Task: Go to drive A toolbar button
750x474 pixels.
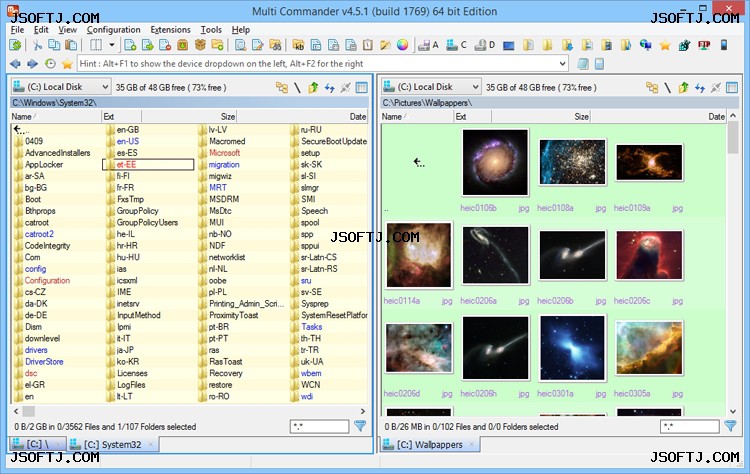Action: pos(428,45)
